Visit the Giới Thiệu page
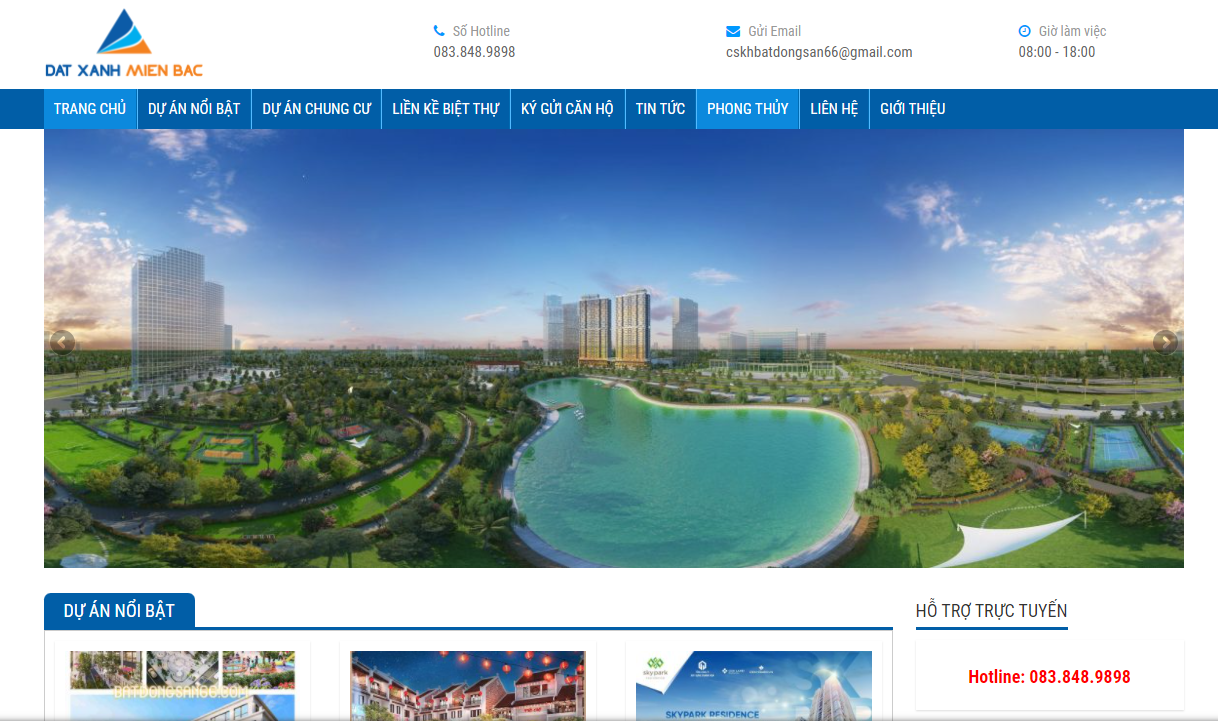This screenshot has height=721, width=1218. tap(912, 109)
